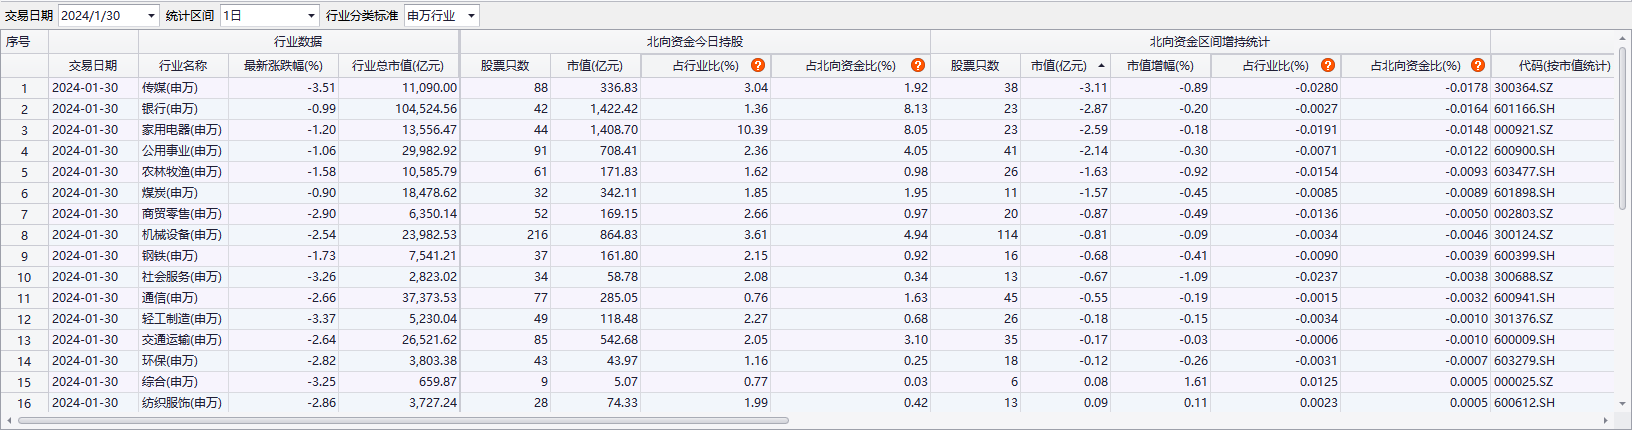Click the vertical scrollbar up arrow
Screen dimensions: 1632x430
tap(1622, 38)
